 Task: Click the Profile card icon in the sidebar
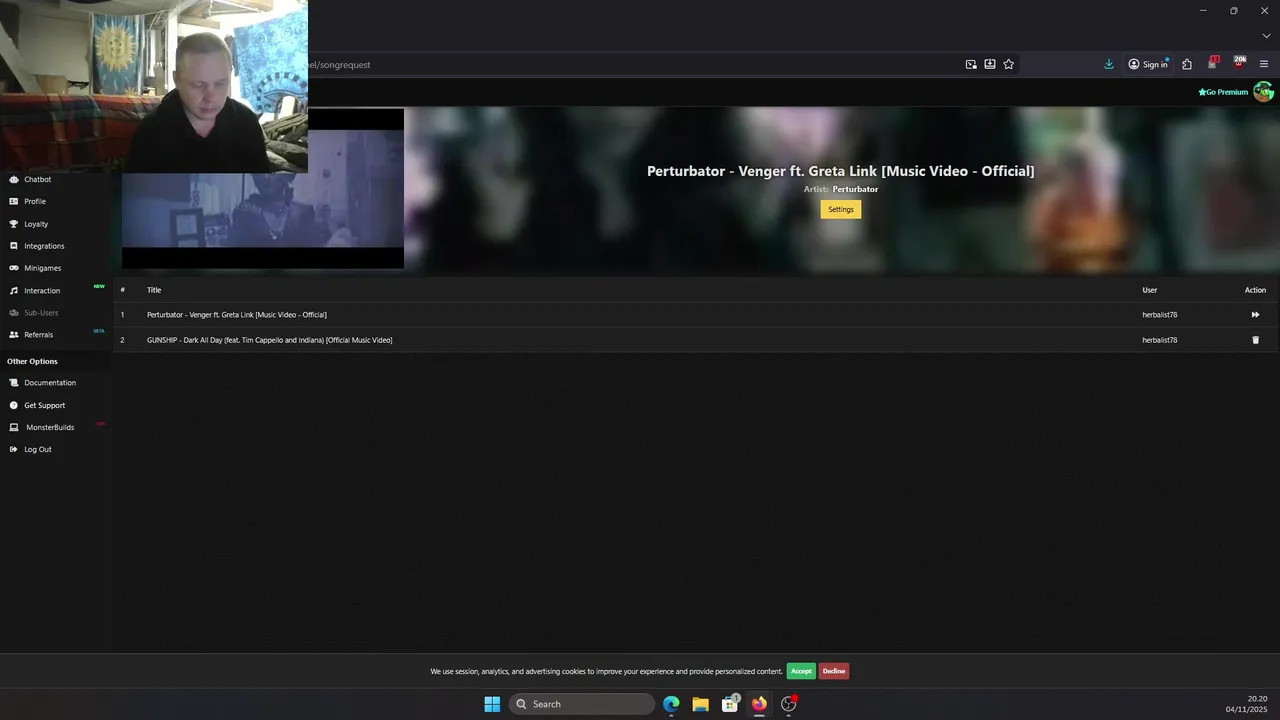pyautogui.click(x=14, y=201)
